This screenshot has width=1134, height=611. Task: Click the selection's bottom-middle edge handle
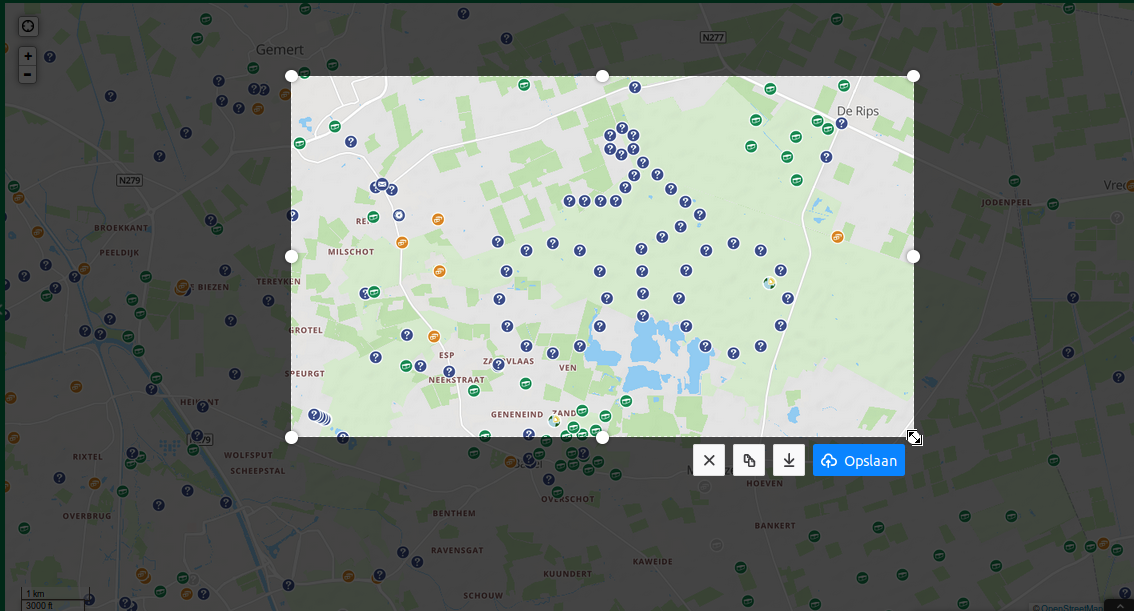click(602, 437)
